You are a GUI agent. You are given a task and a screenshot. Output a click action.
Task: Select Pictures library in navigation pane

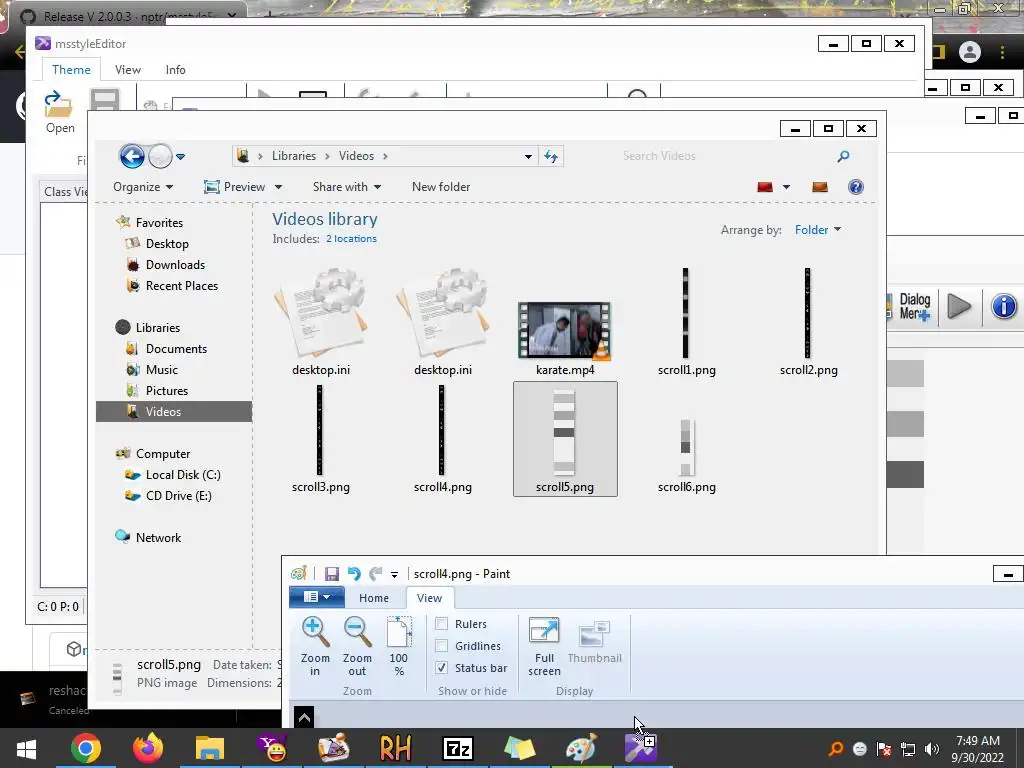(167, 391)
